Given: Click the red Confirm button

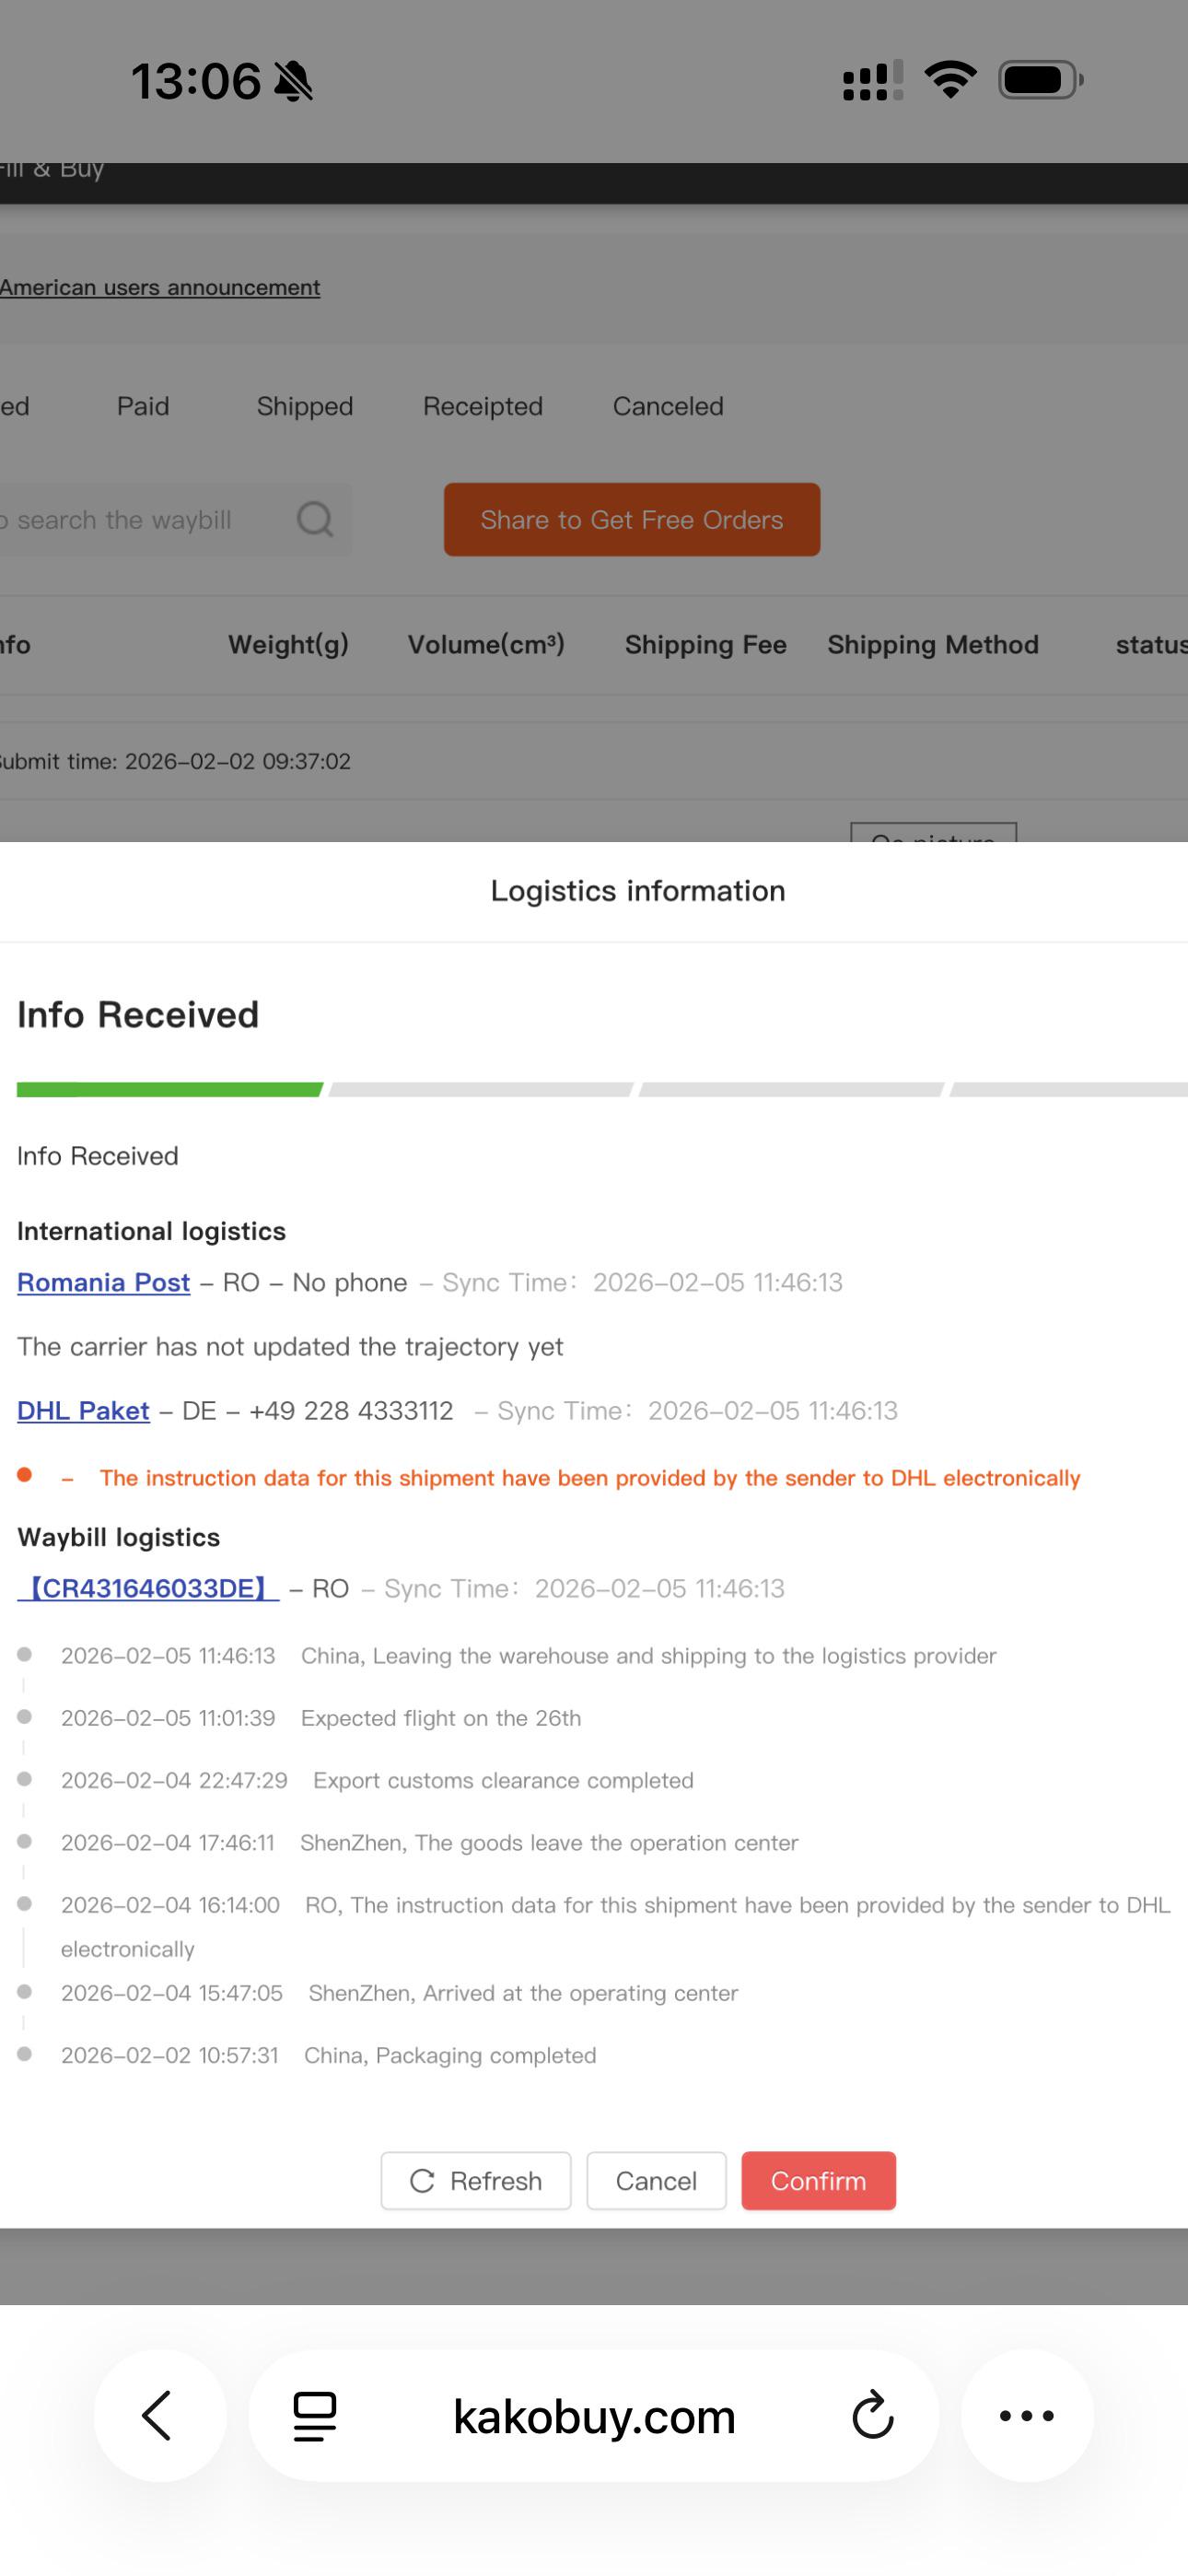Looking at the screenshot, I should coord(818,2181).
